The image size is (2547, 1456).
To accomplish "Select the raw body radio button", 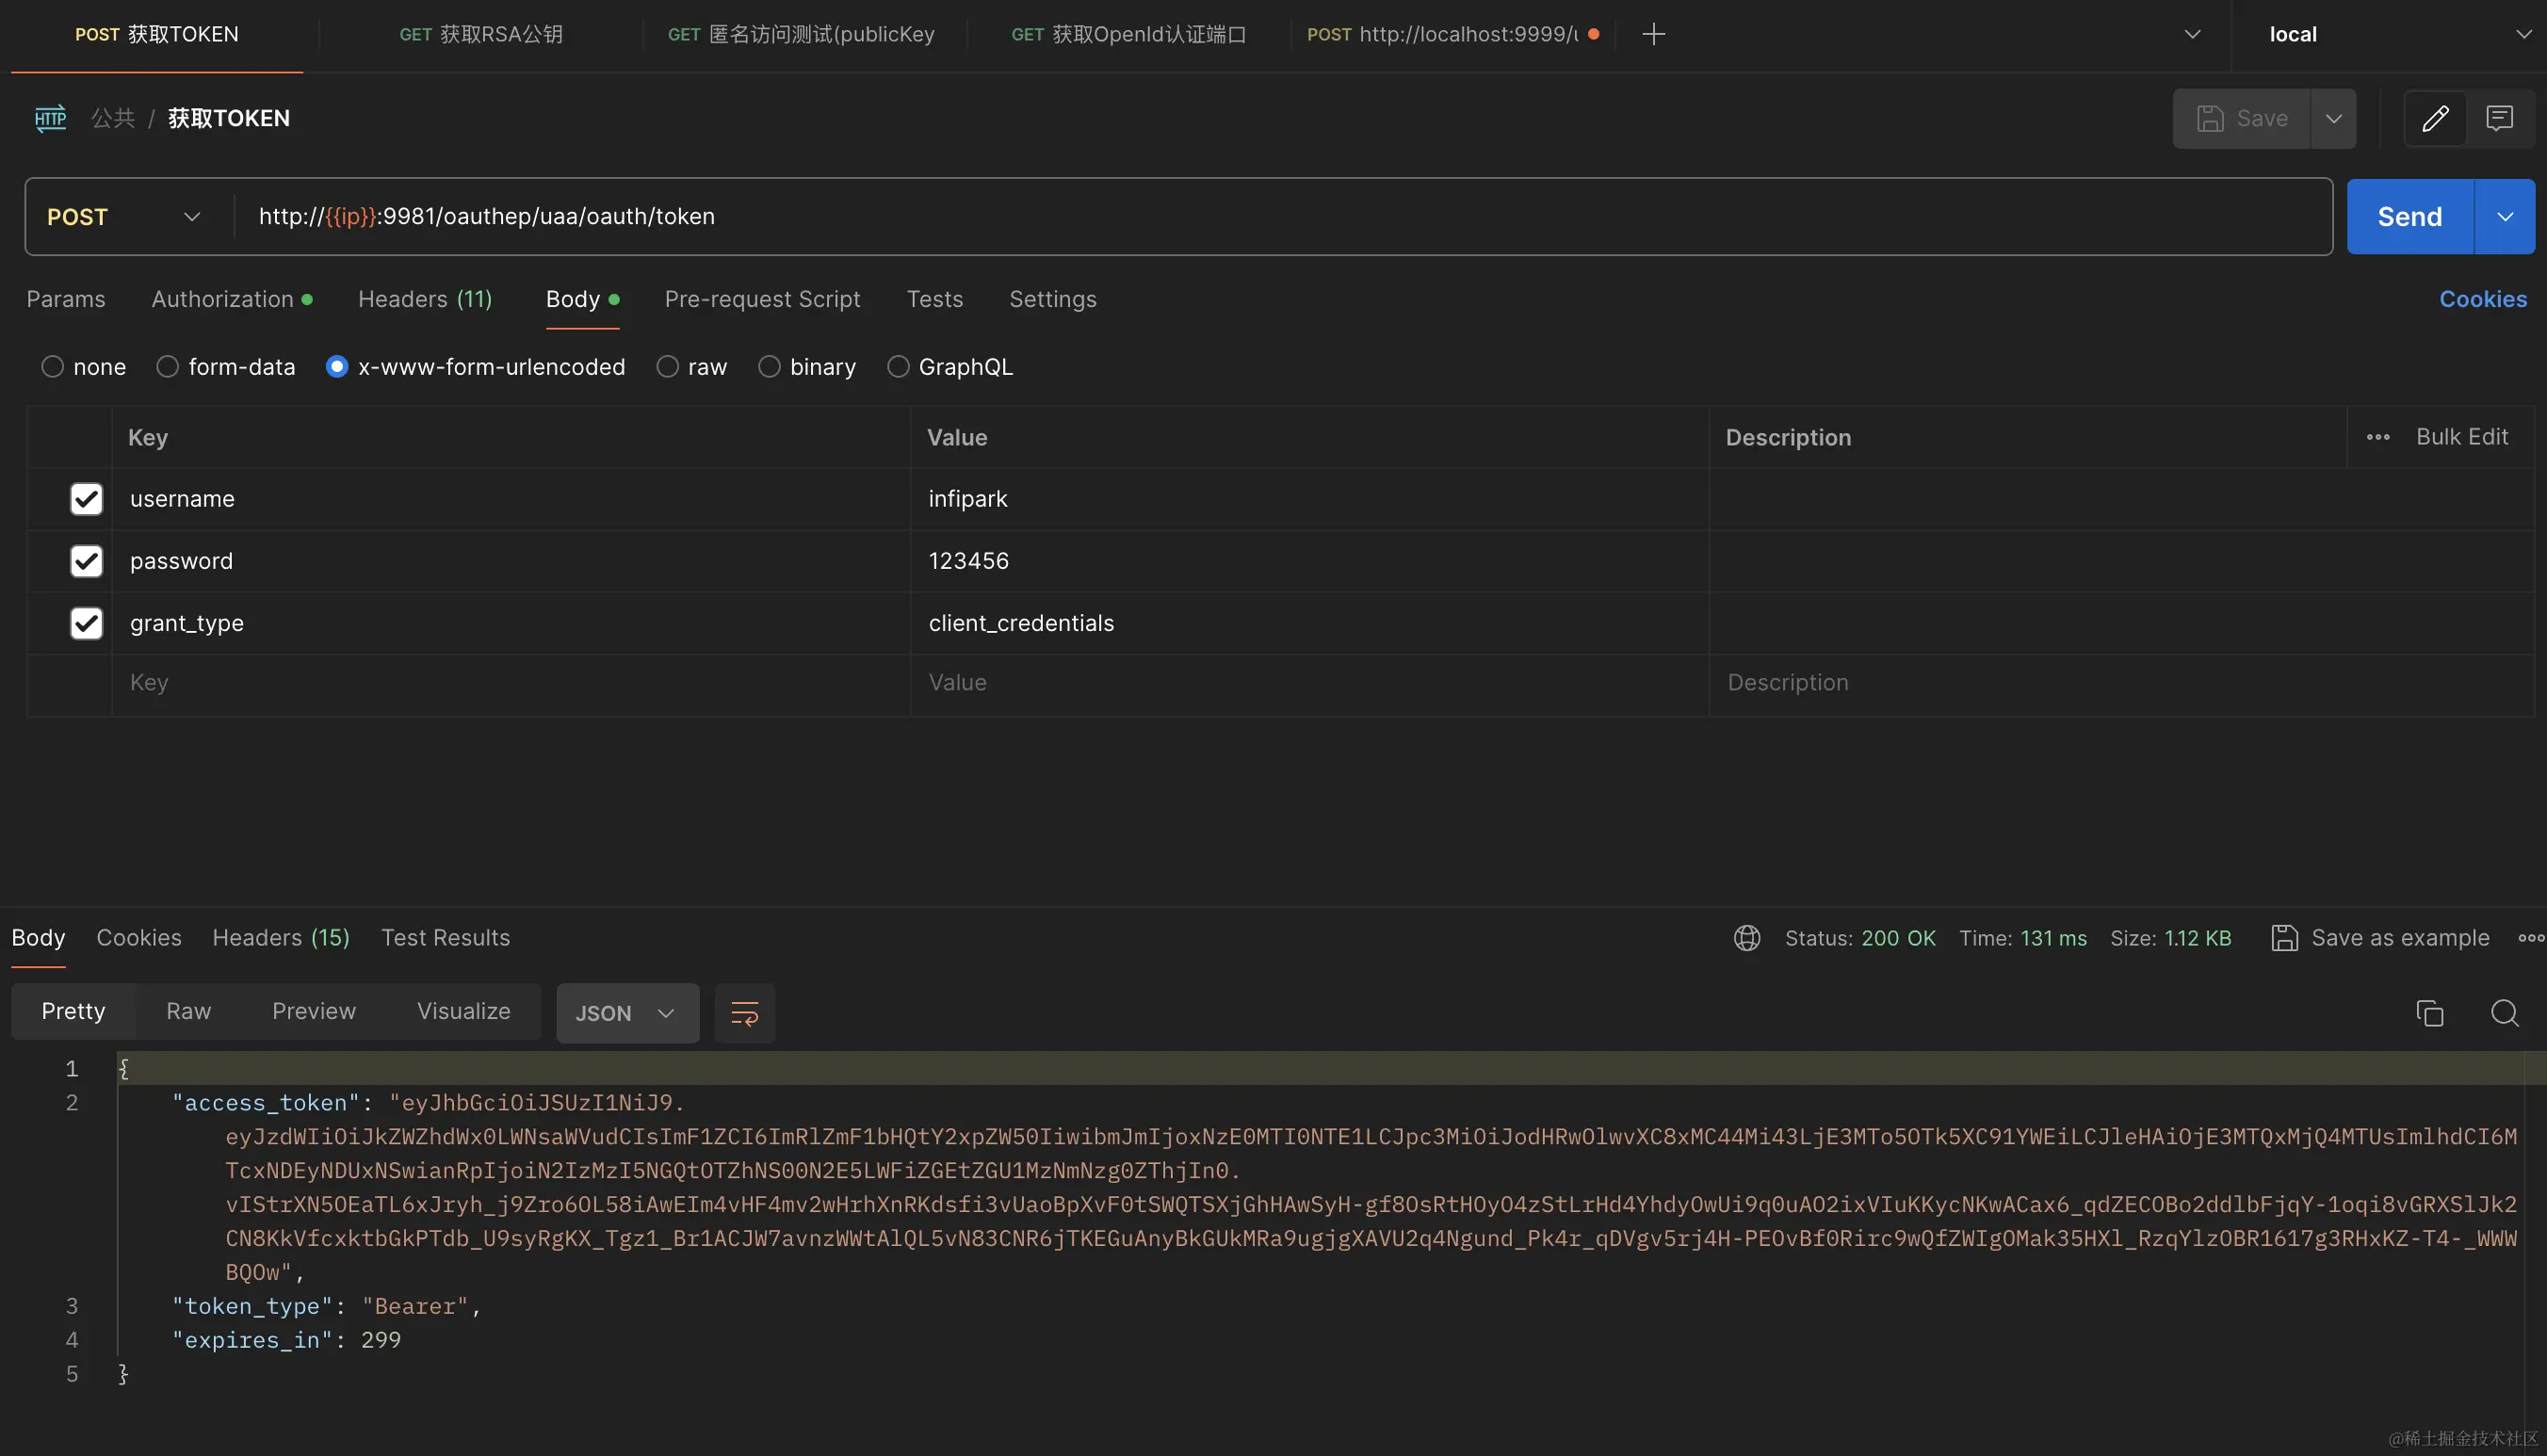I will point(667,367).
